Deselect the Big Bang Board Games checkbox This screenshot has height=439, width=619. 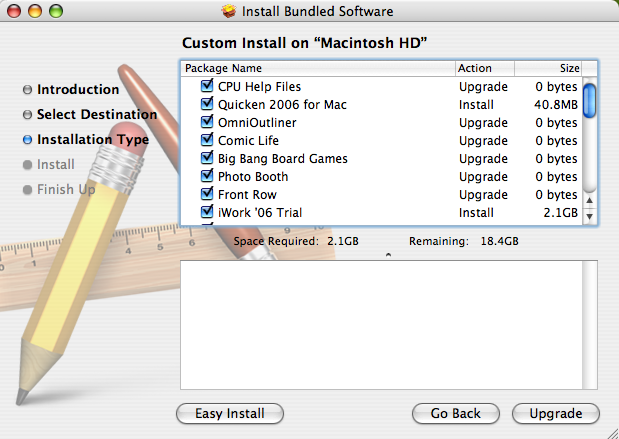coord(207,158)
